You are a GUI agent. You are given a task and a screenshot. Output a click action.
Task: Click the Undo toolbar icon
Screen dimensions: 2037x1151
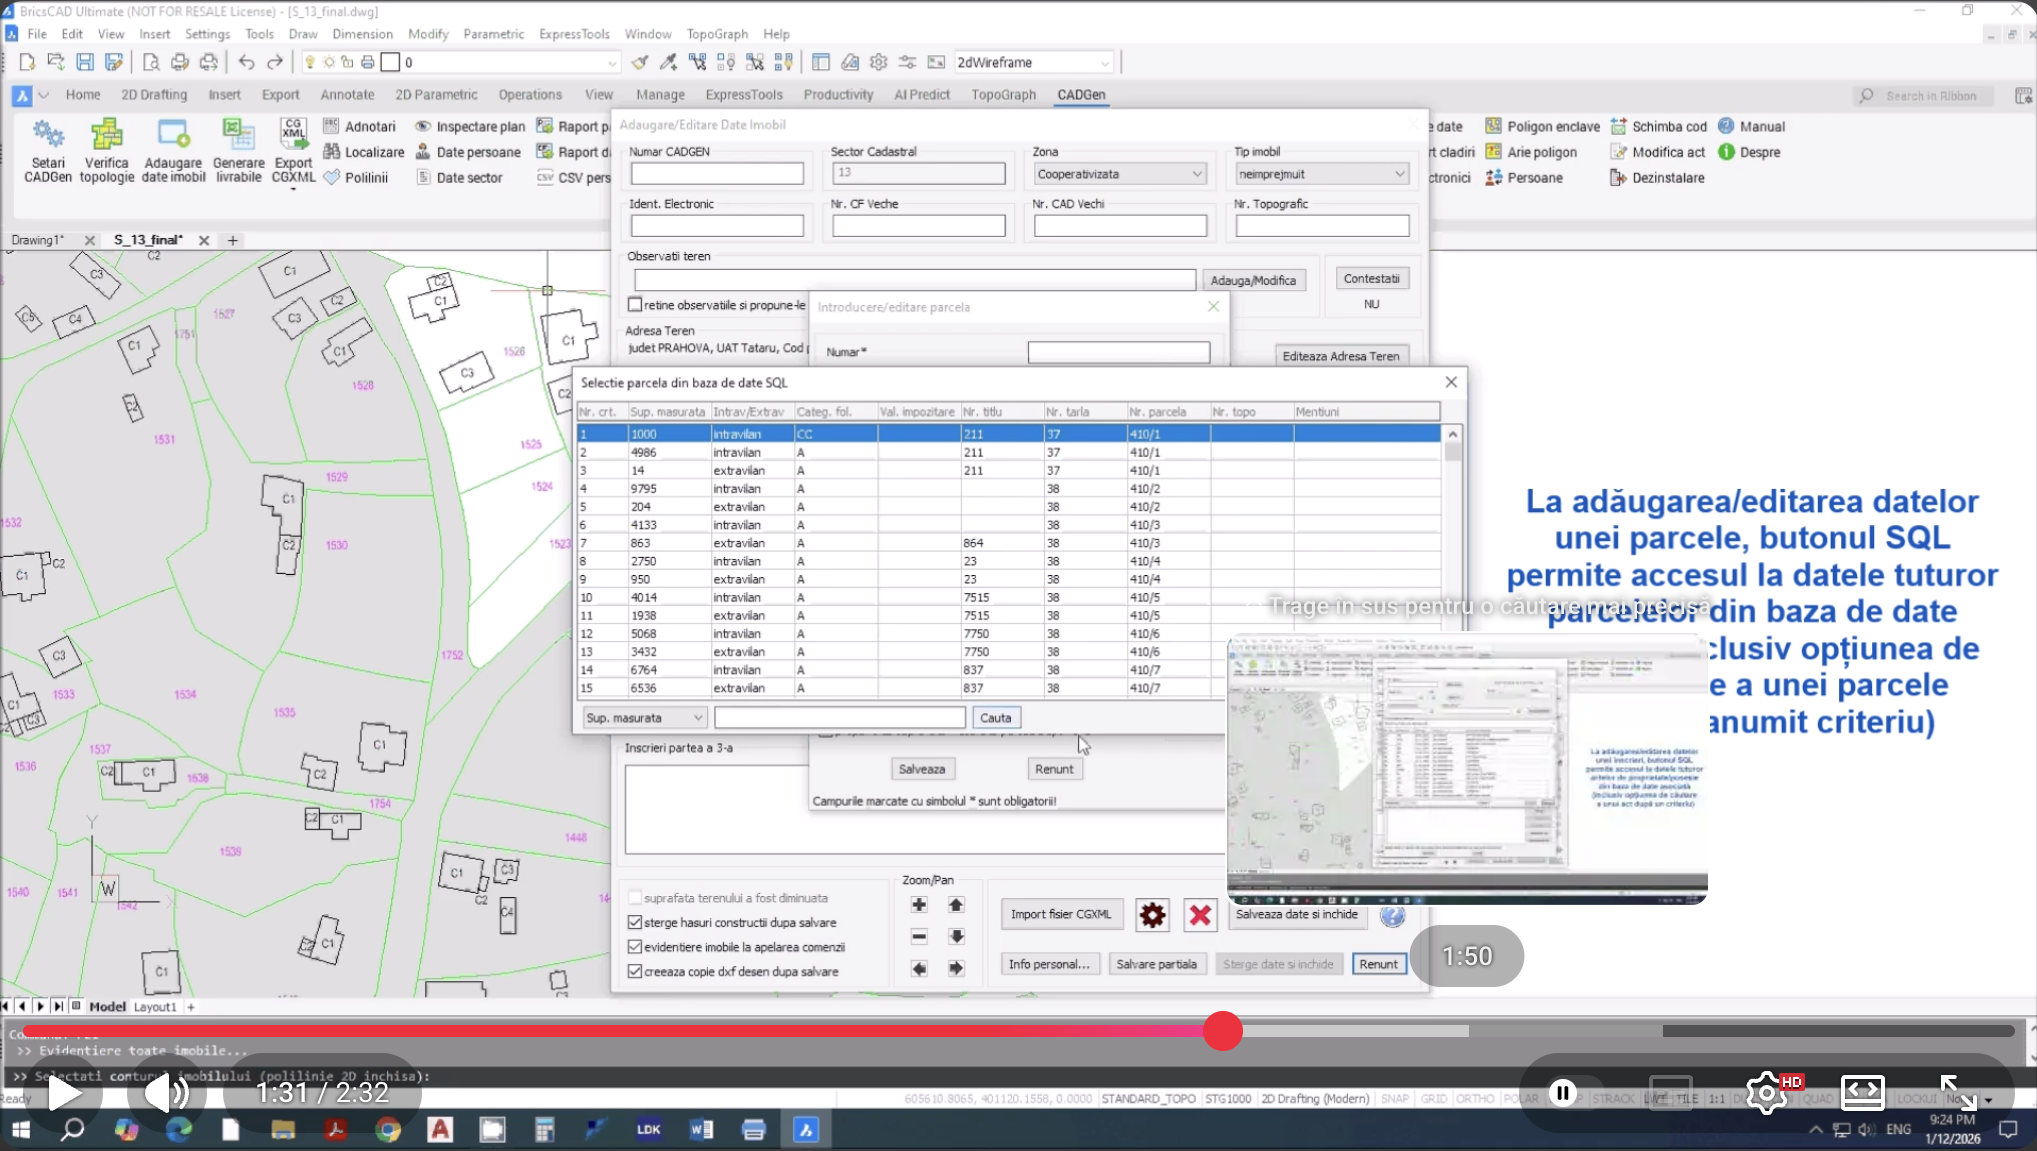tap(246, 62)
